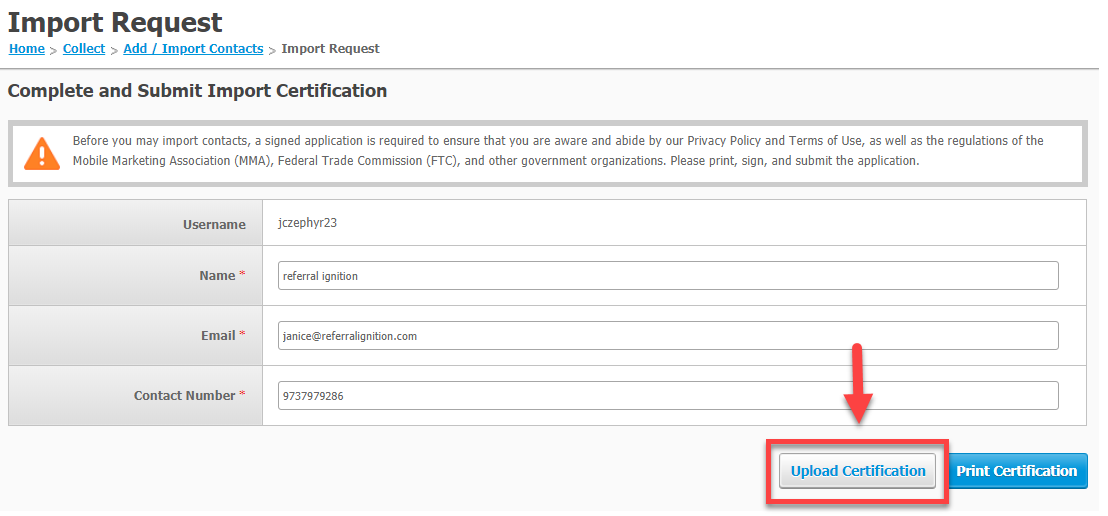Screen dimensions: 1108x516
Task: Click the Contact Number field label
Action: pos(184,396)
